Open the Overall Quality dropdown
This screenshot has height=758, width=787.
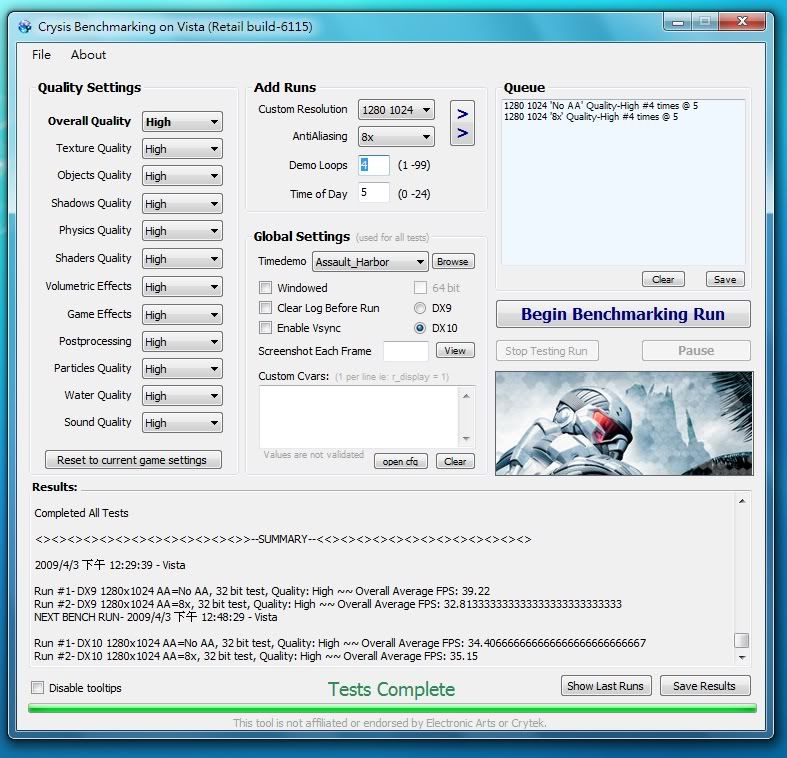click(182, 122)
